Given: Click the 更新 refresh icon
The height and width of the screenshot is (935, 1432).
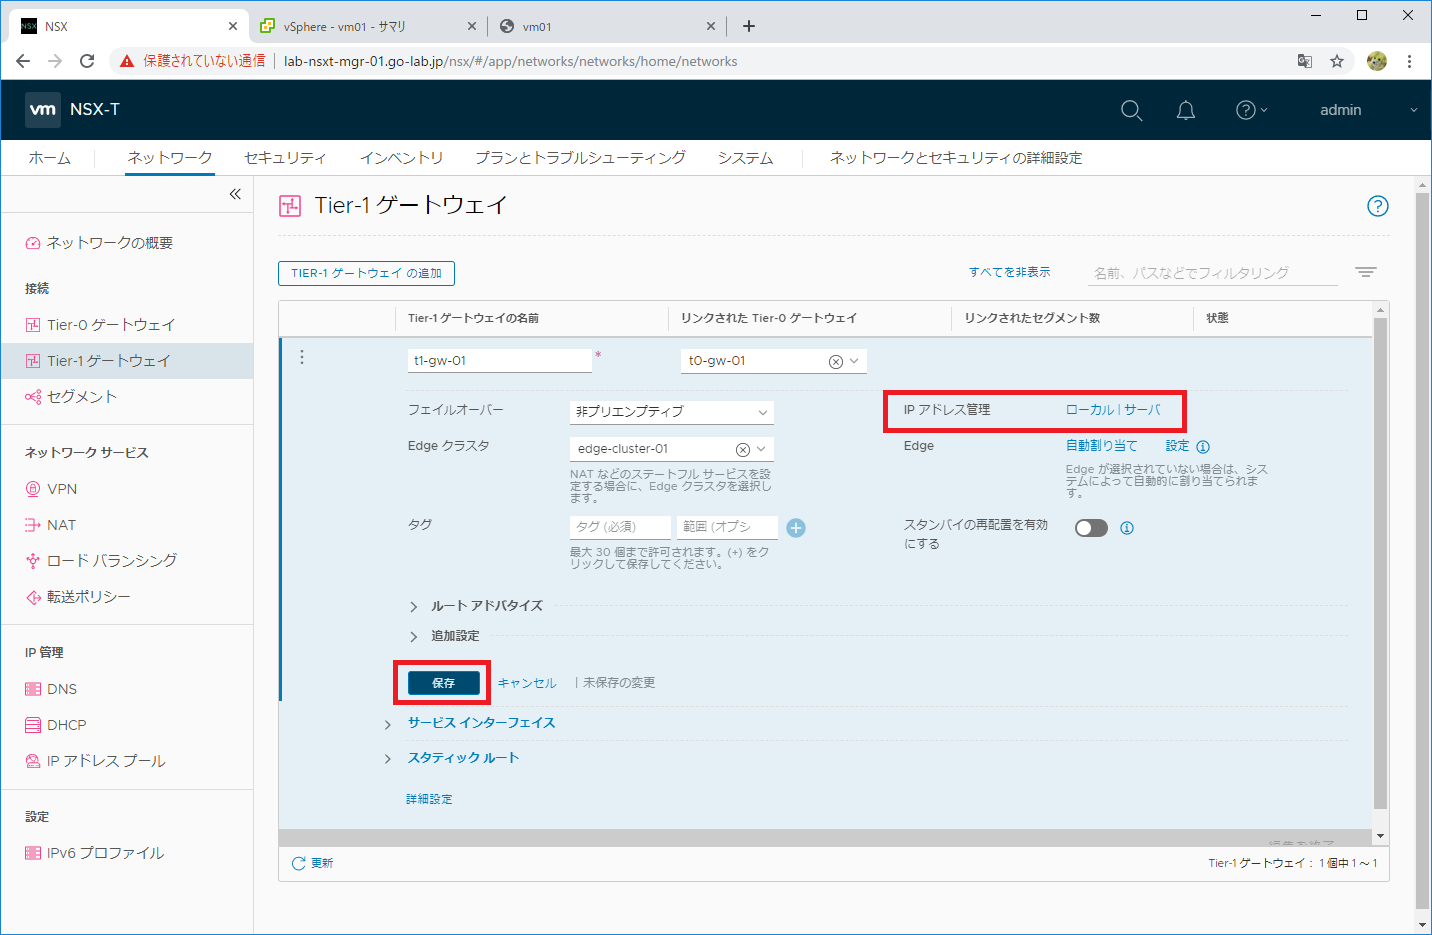Looking at the screenshot, I should coord(298,863).
